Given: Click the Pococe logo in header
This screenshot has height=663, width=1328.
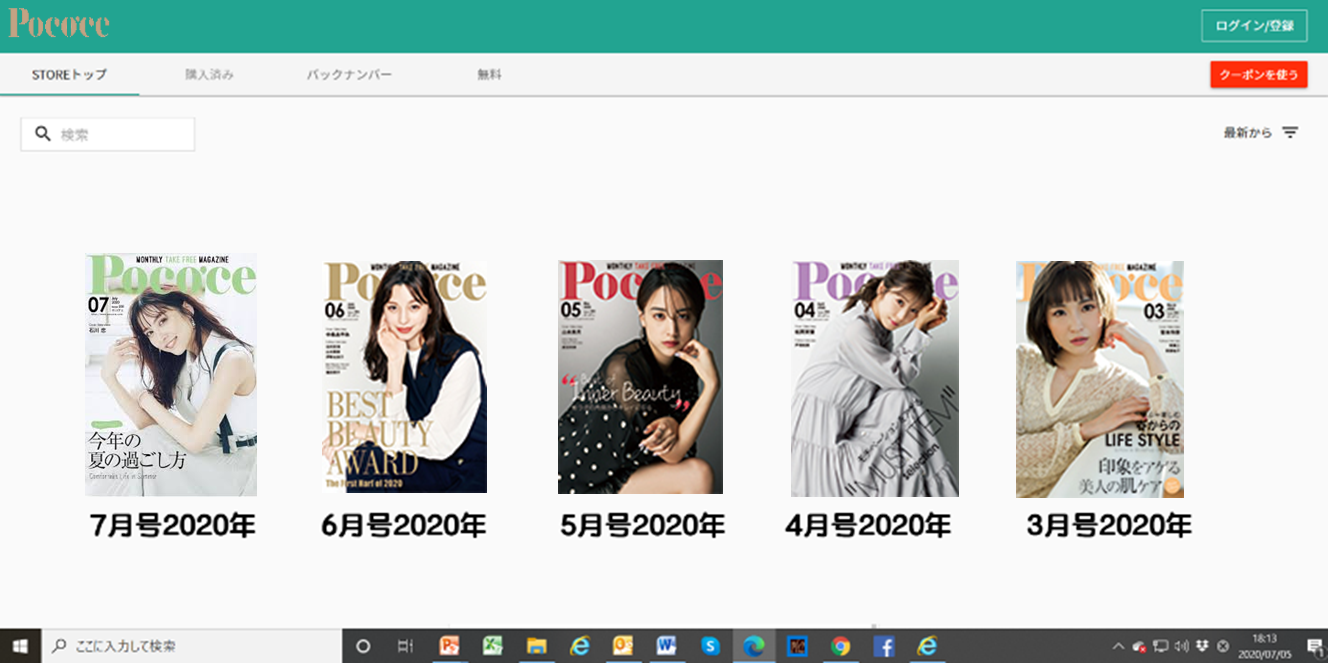Looking at the screenshot, I should click(x=59, y=23).
